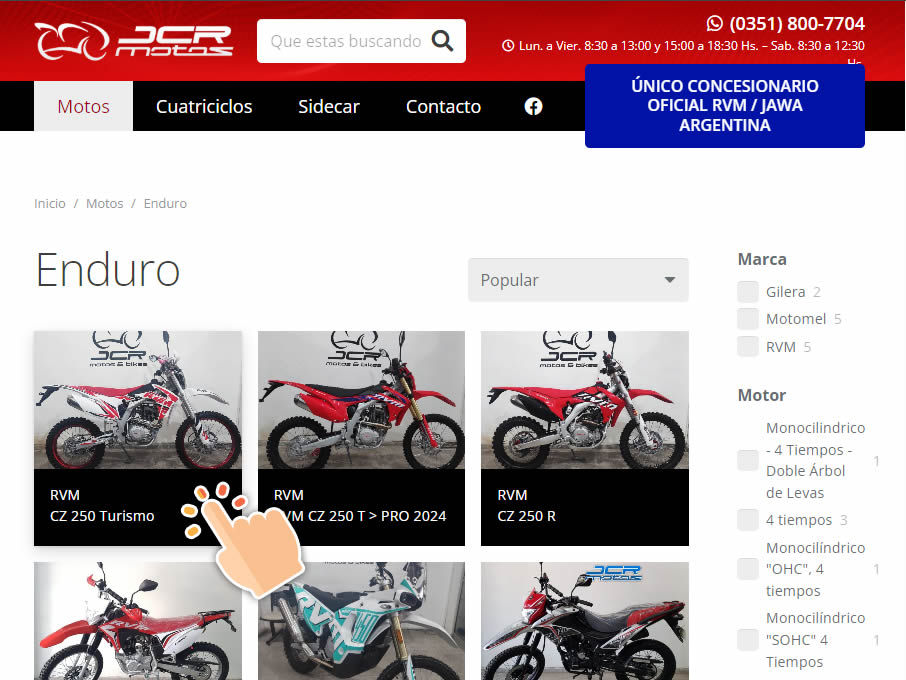The image size is (906, 680).
Task: Tick the Gilera brand checkbox
Action: 748,292
